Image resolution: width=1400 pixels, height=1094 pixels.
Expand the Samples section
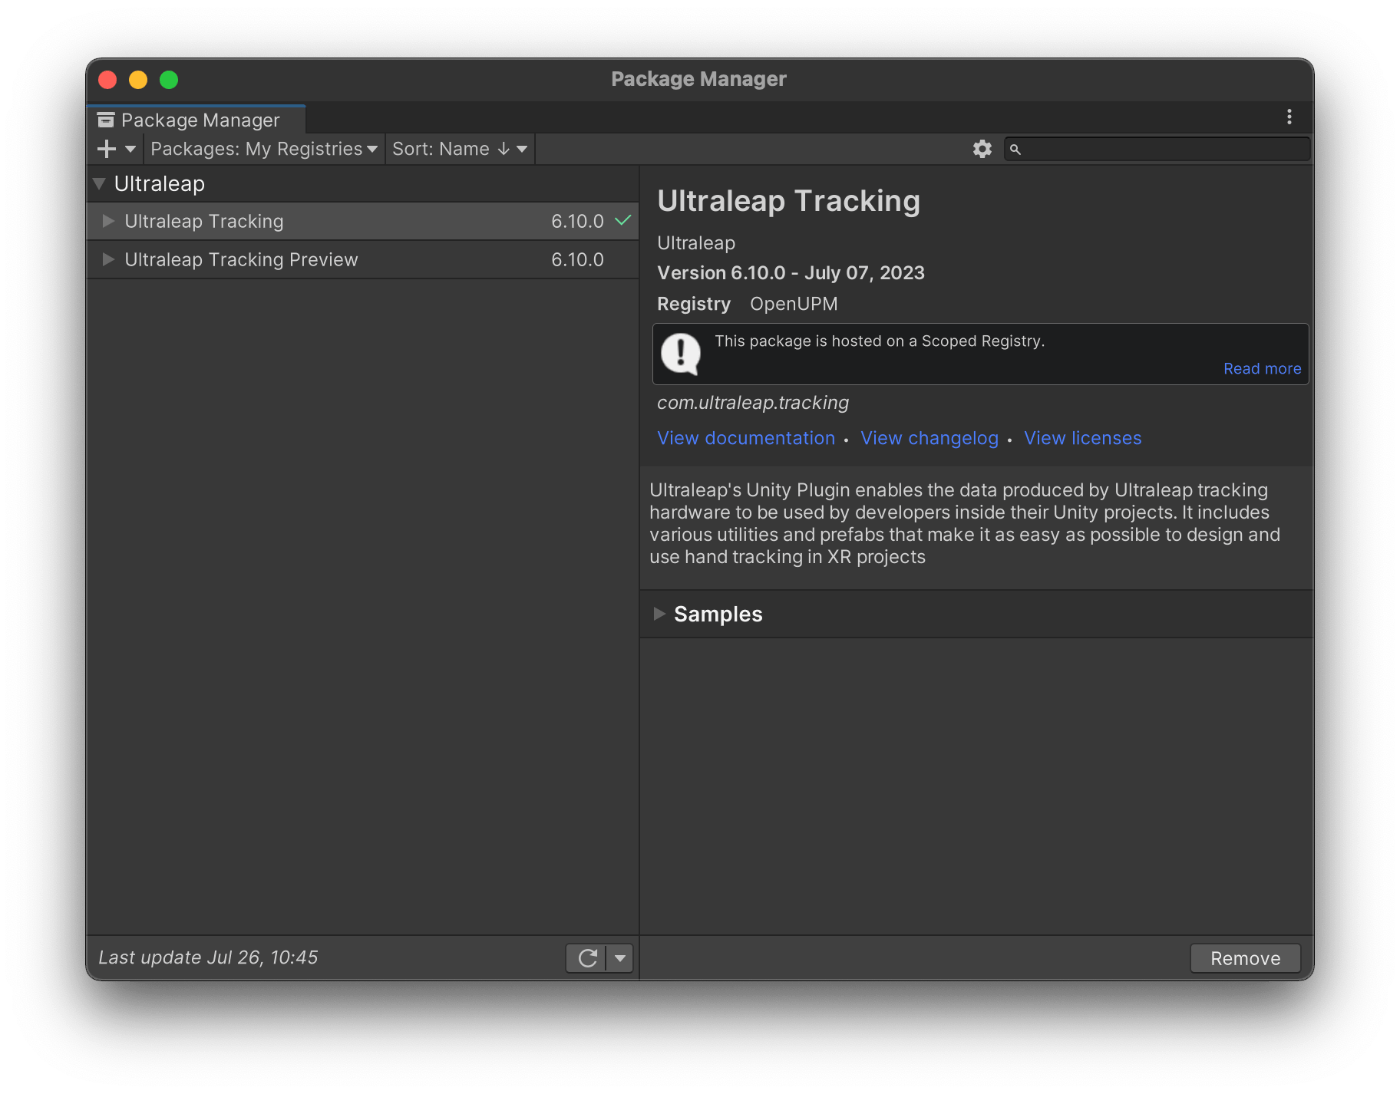pos(660,614)
